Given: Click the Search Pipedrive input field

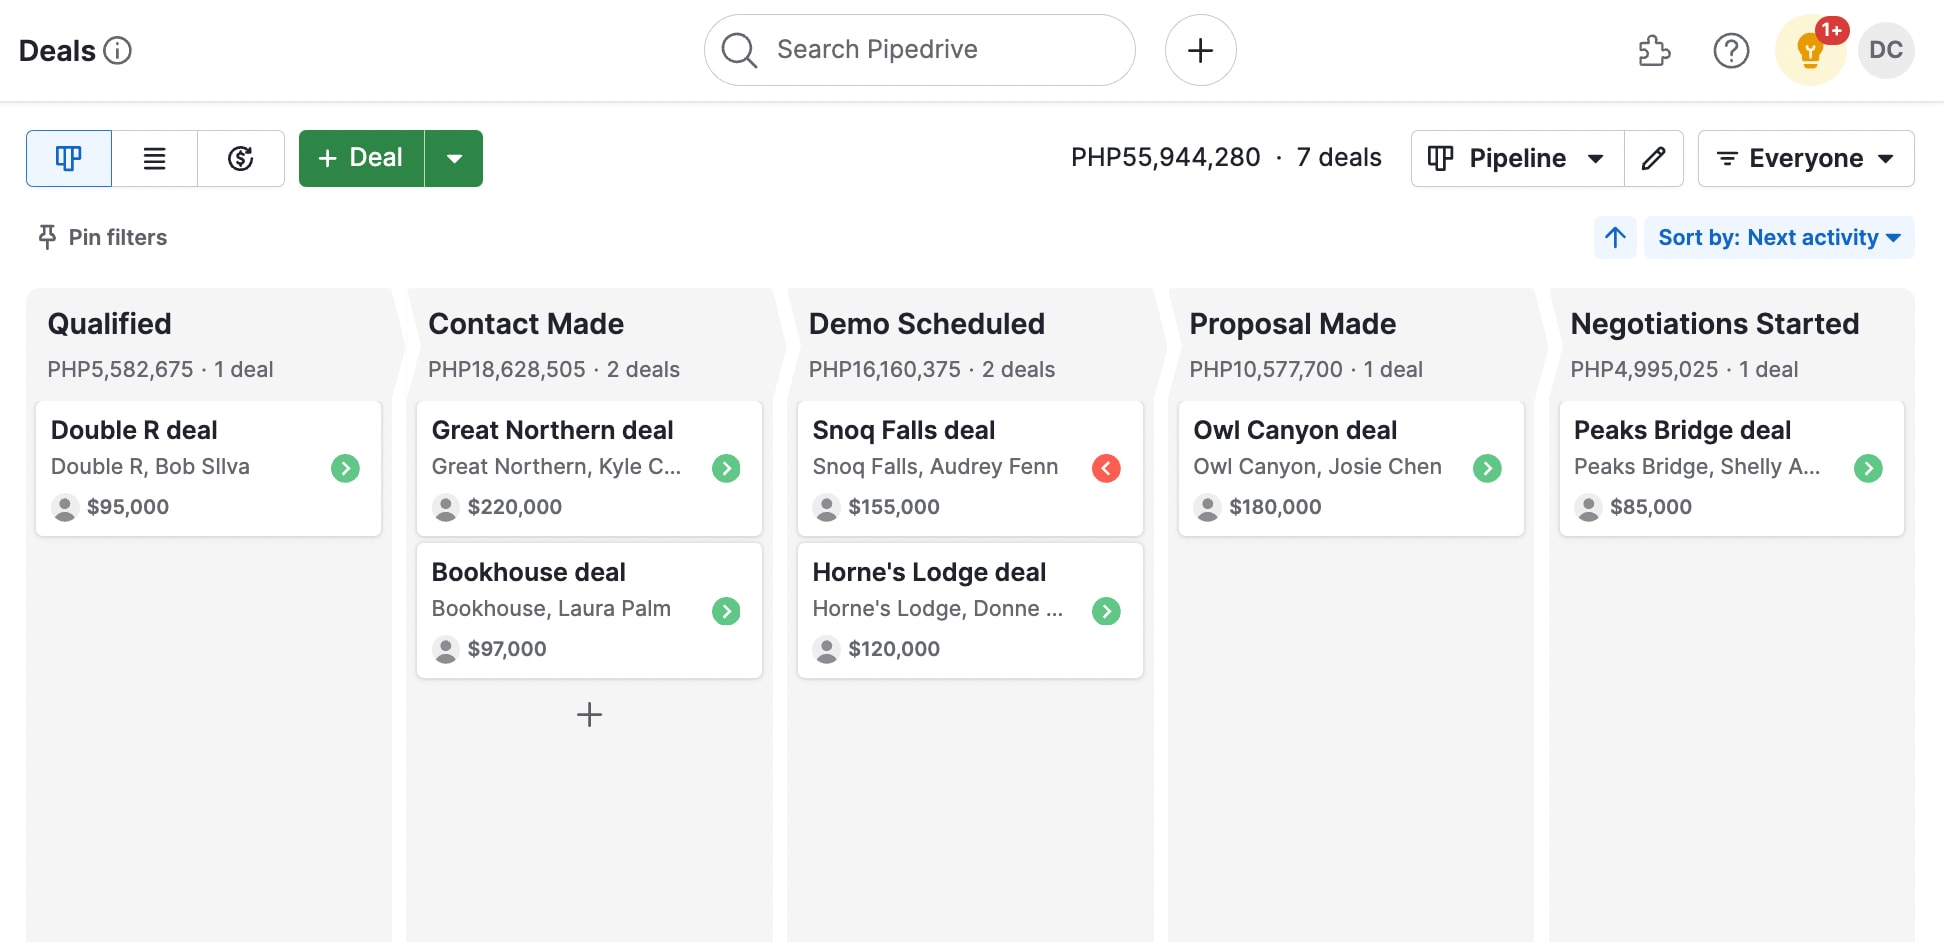Looking at the screenshot, I should coord(918,49).
